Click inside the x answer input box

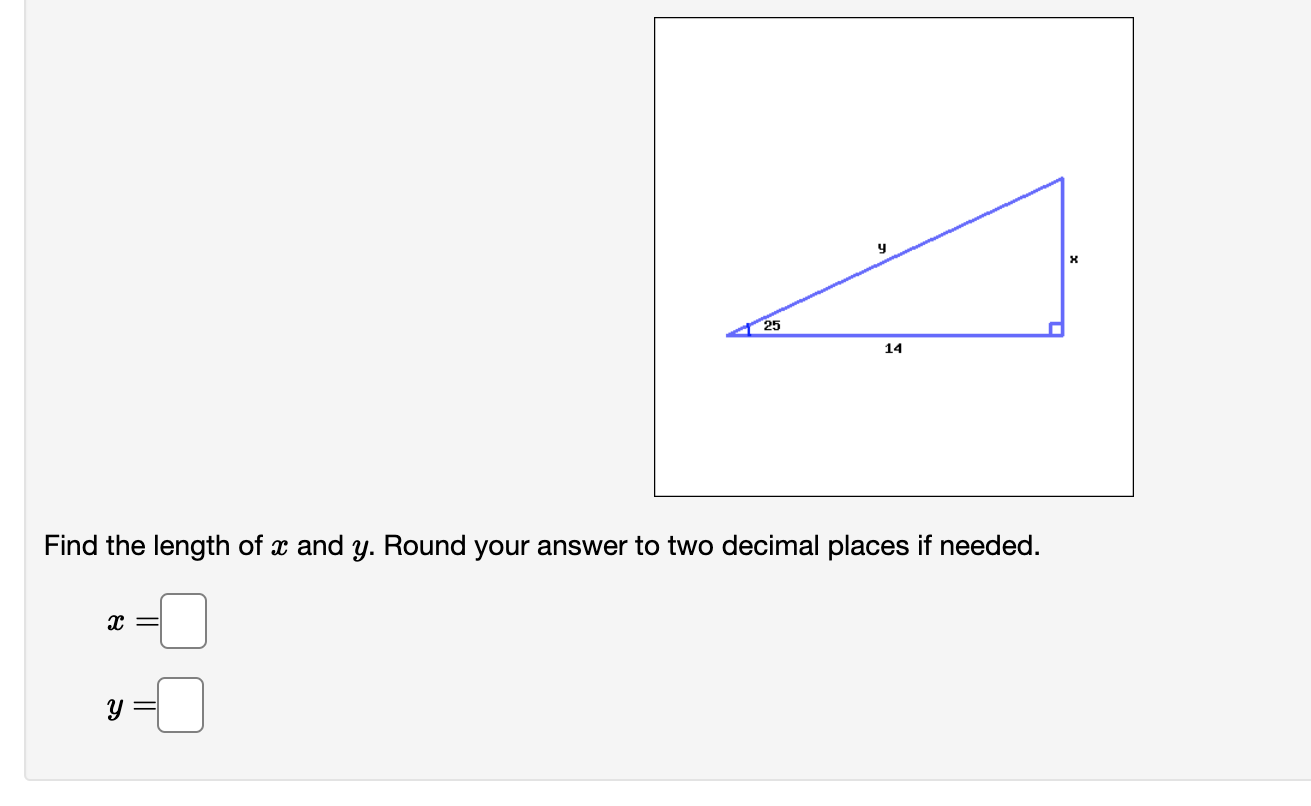(183, 620)
